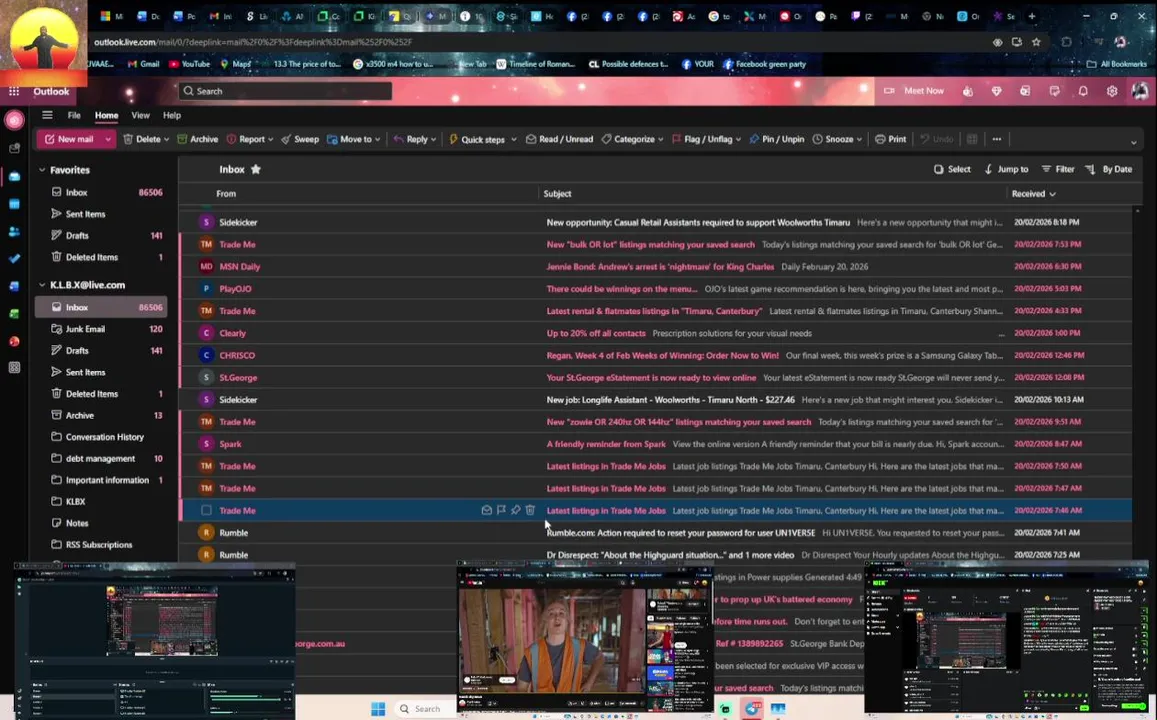
Task: Click the premium diamond icon in header
Action: click(x=996, y=91)
